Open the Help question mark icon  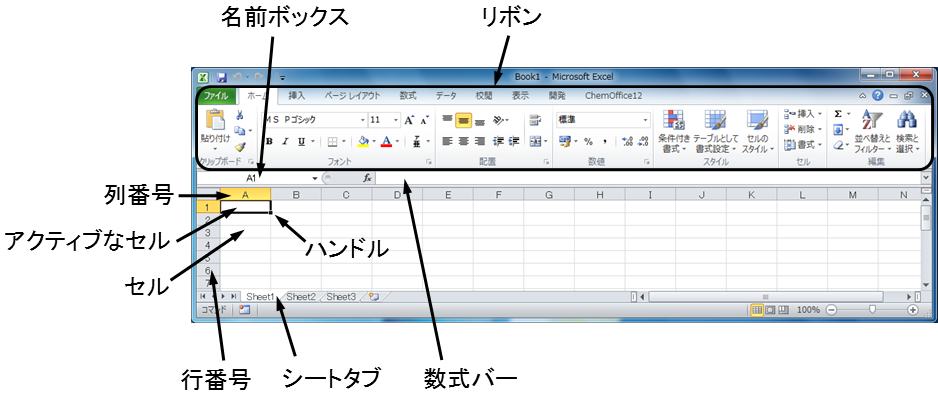click(878, 95)
